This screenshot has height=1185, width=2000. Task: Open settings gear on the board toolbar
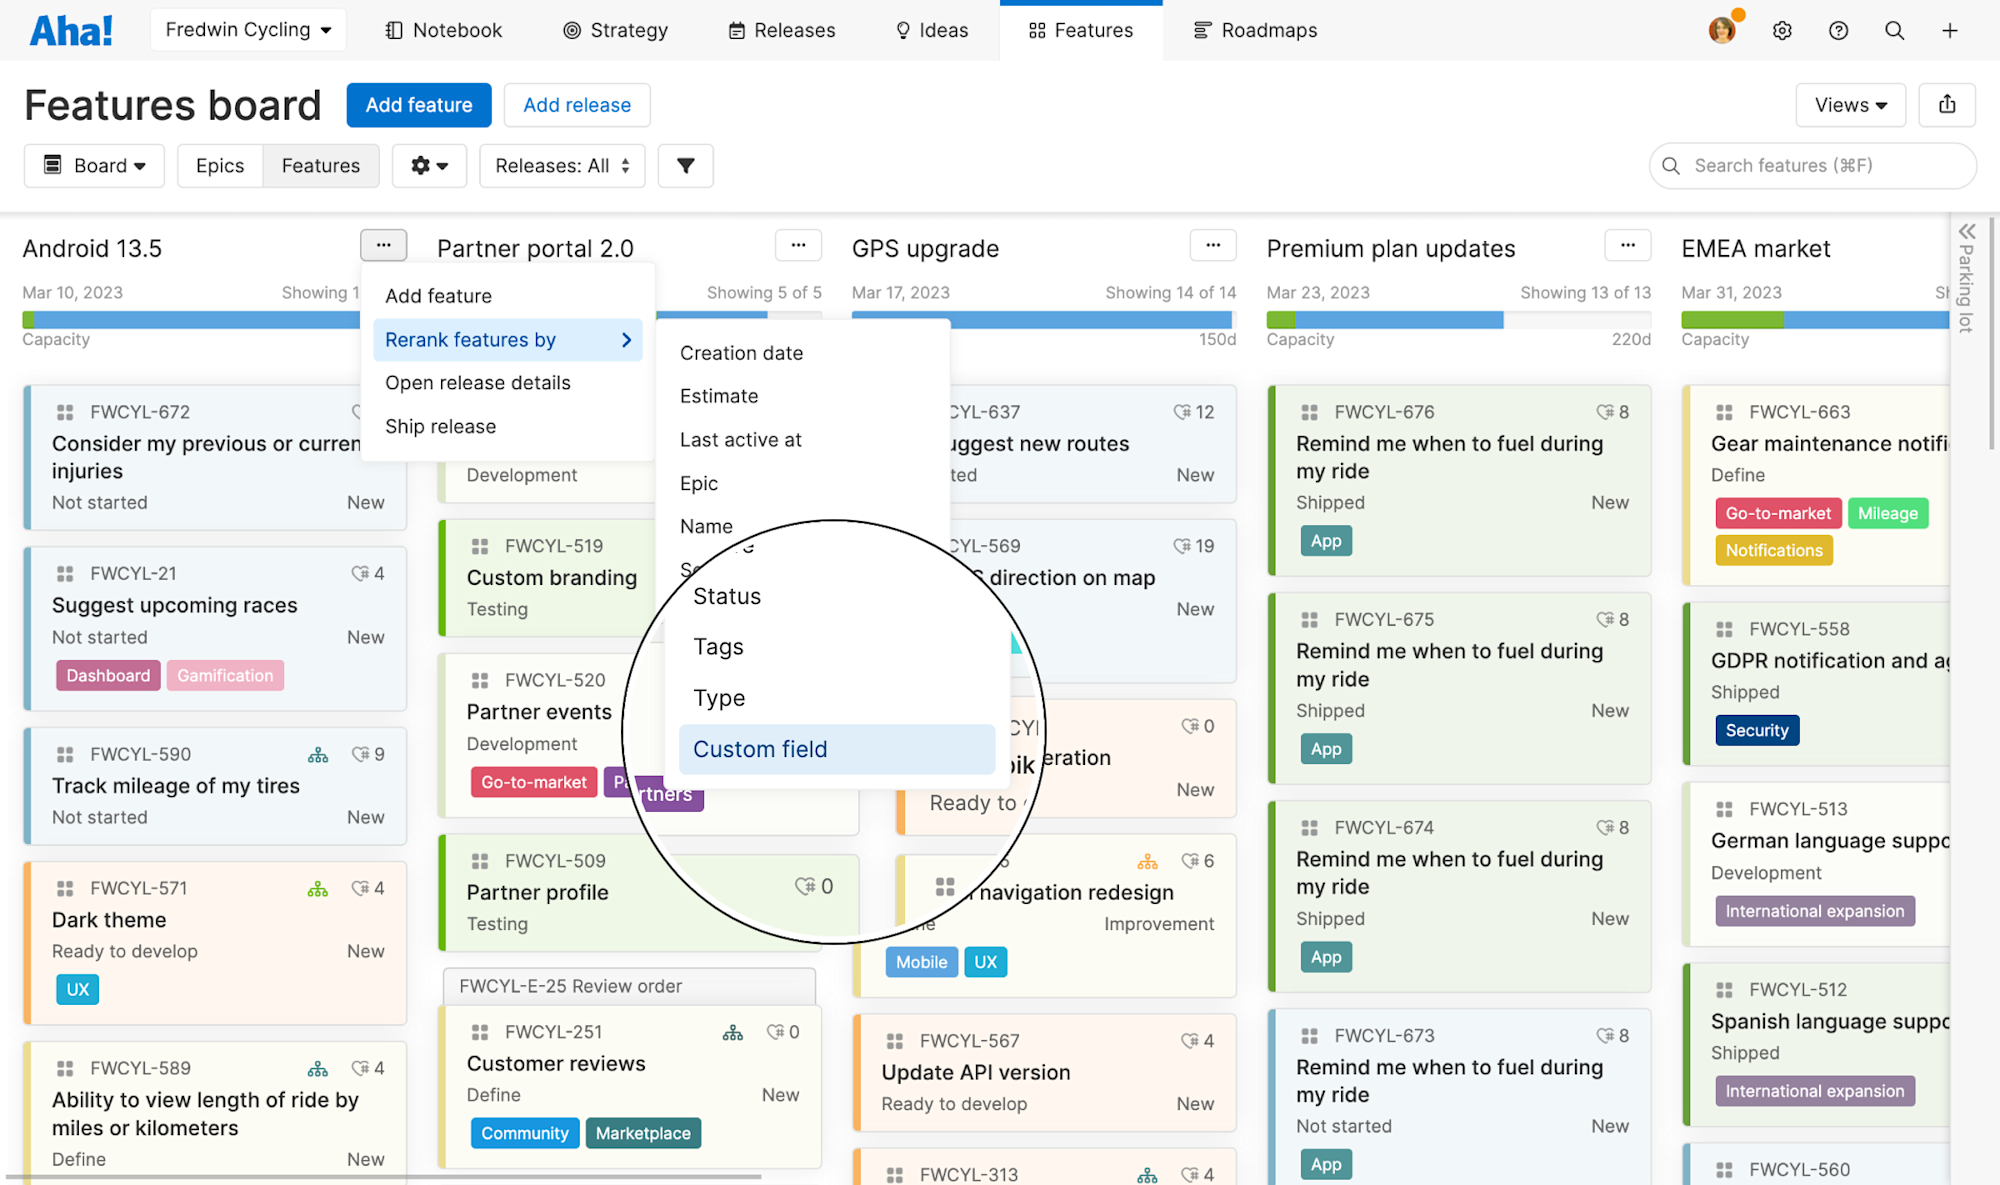[429, 165]
